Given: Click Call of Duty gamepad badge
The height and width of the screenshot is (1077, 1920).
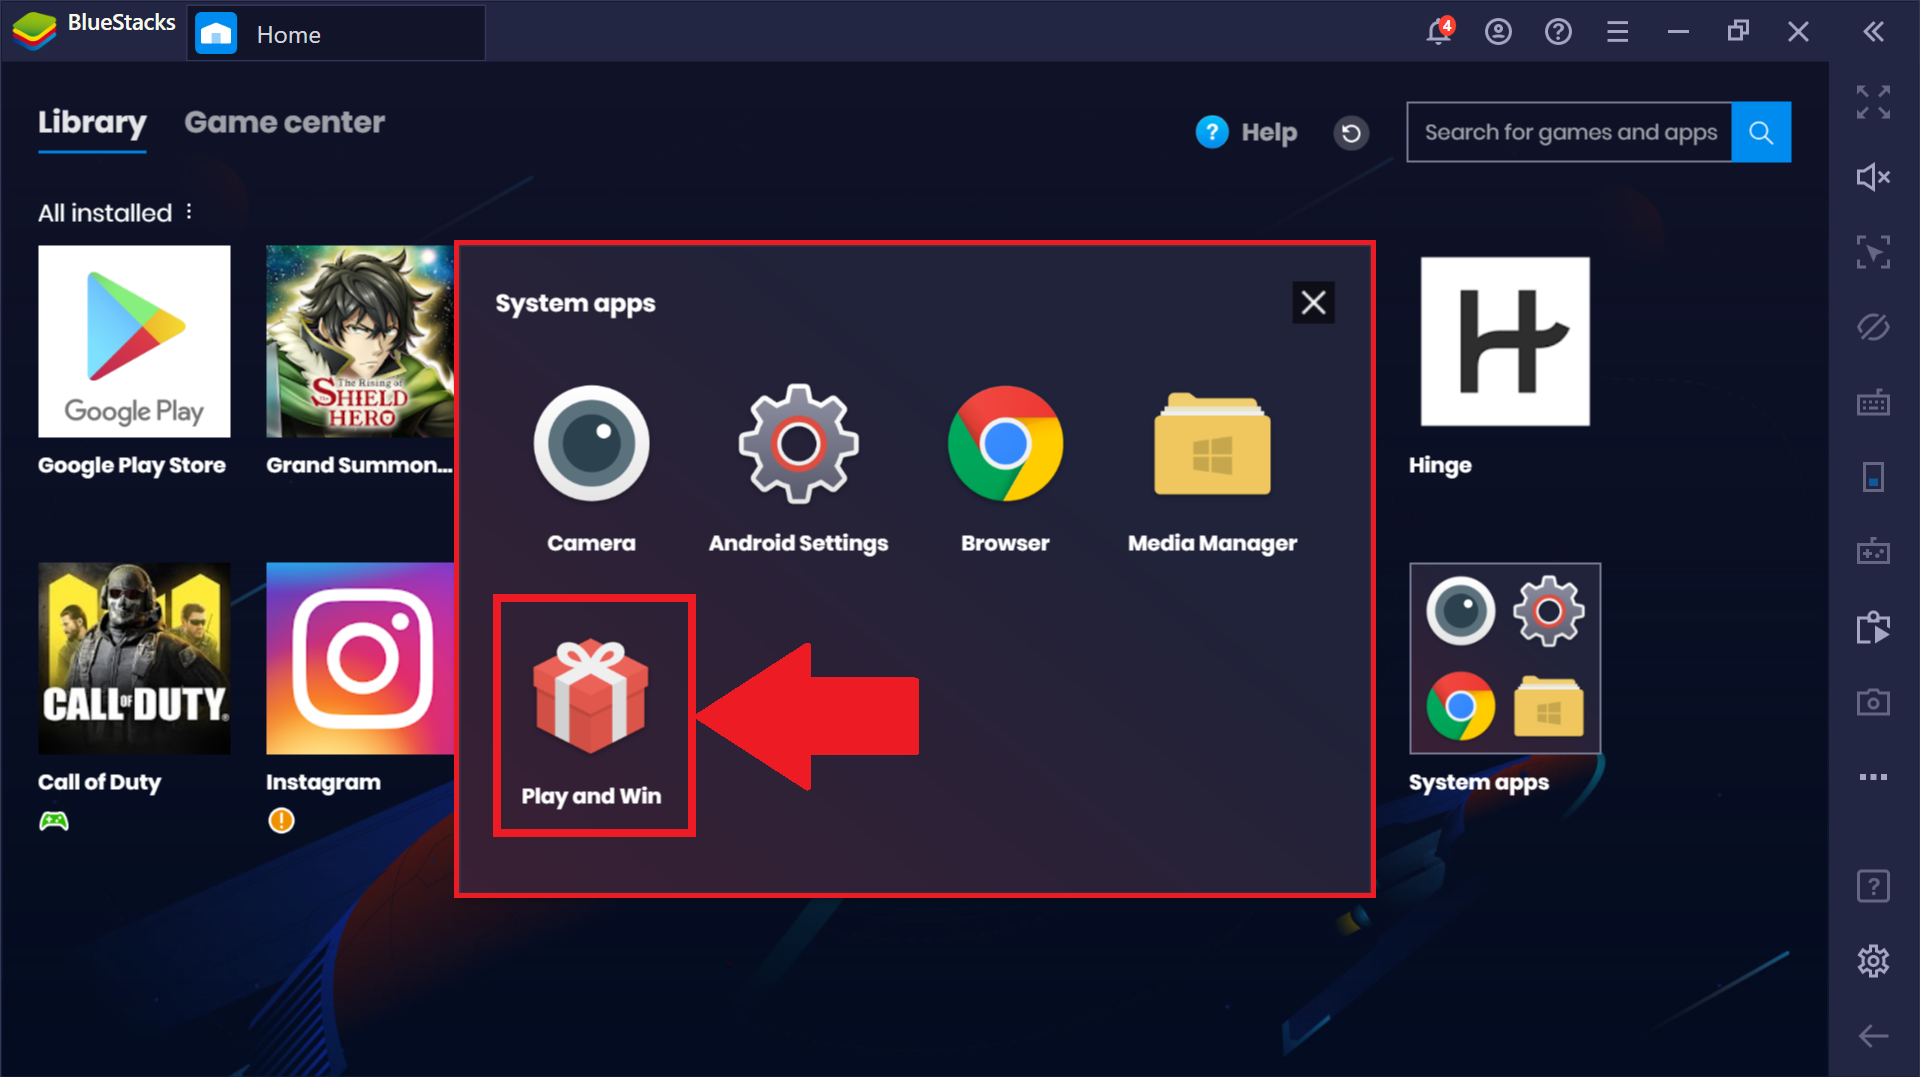Looking at the screenshot, I should click(54, 821).
